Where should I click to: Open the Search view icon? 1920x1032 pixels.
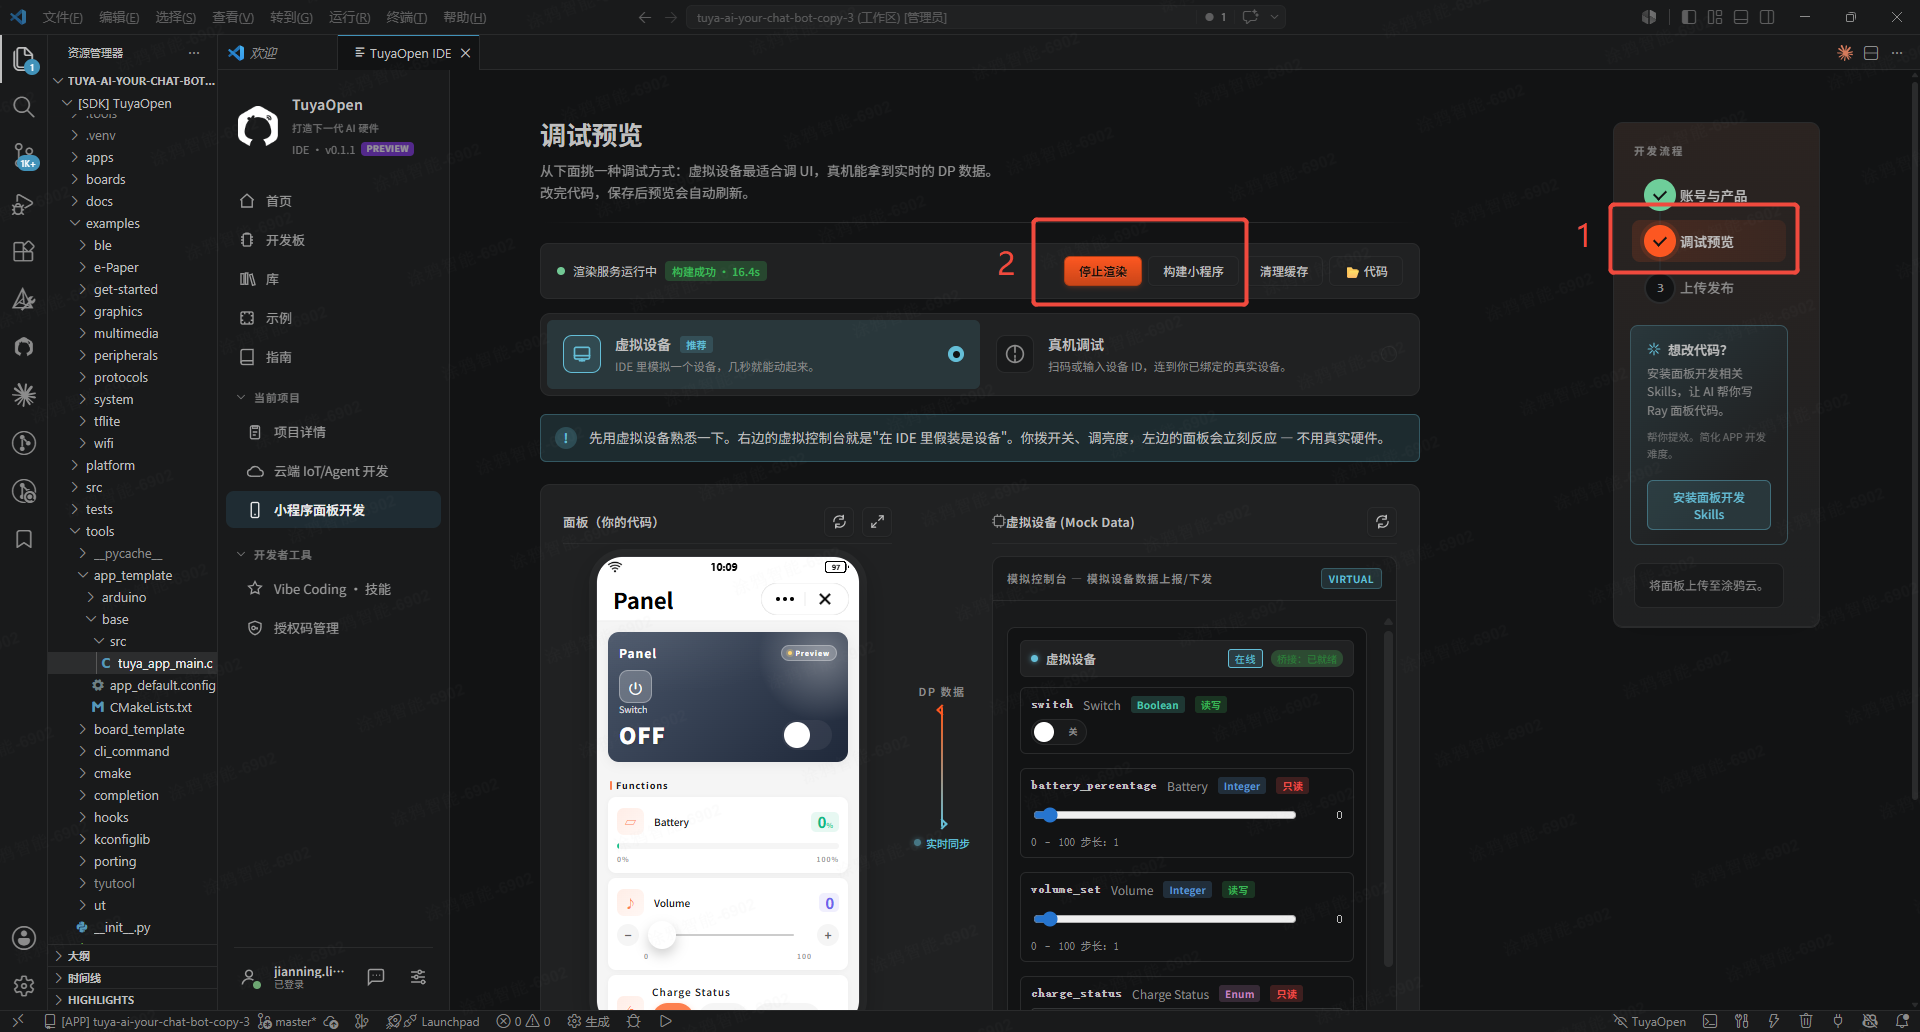tap(24, 107)
